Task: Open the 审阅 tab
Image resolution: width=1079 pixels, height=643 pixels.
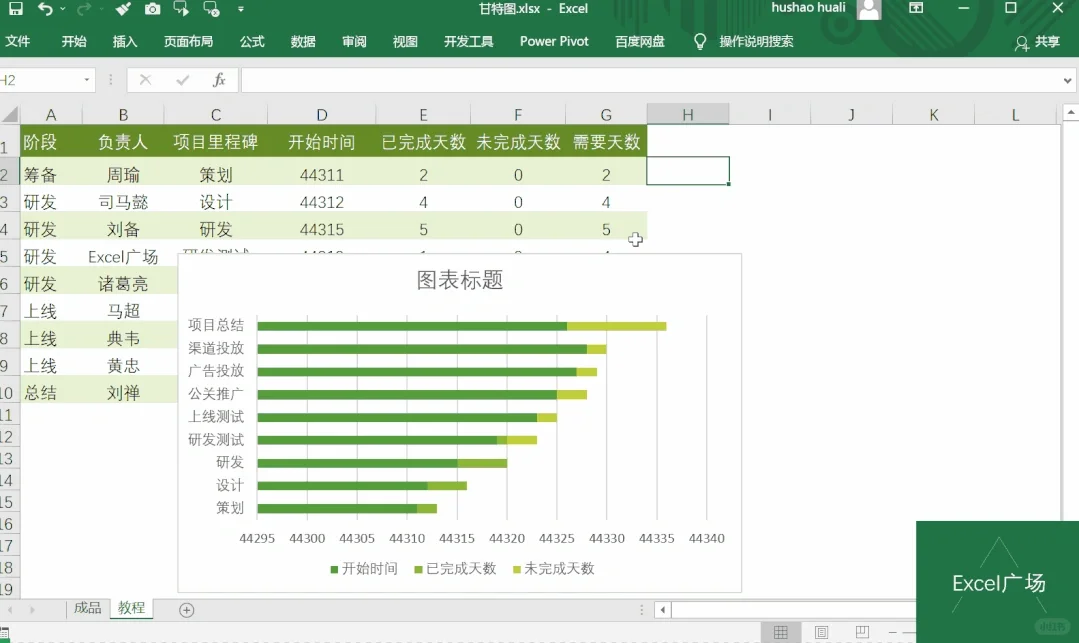Action: [354, 41]
